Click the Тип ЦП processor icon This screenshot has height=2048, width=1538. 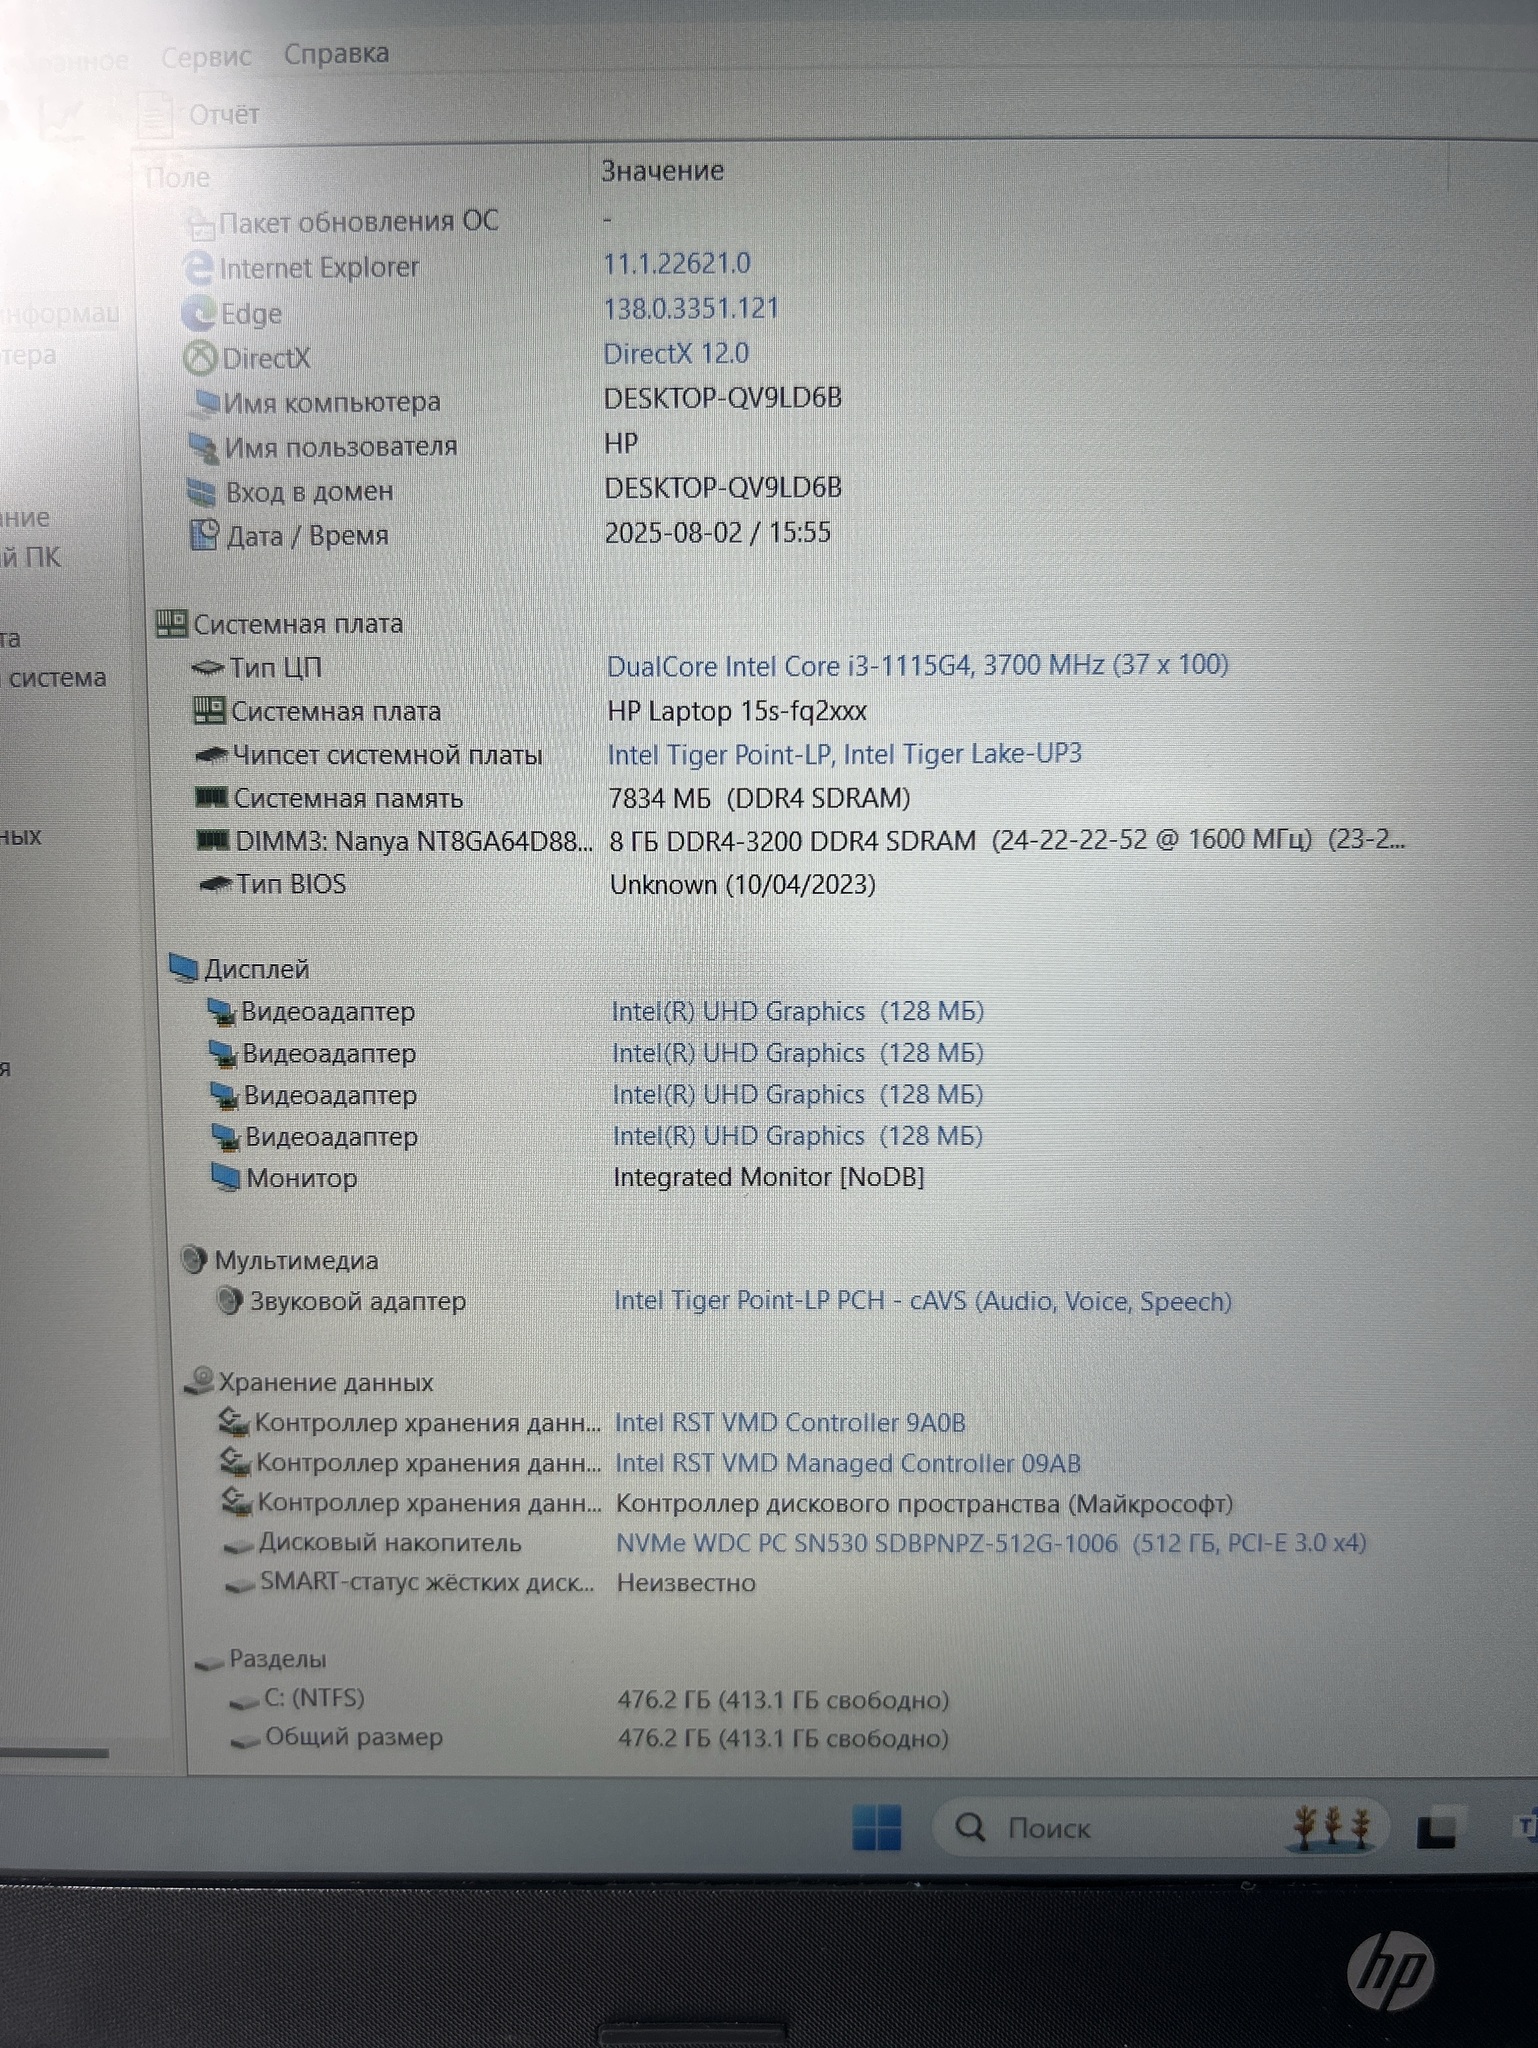pos(208,667)
